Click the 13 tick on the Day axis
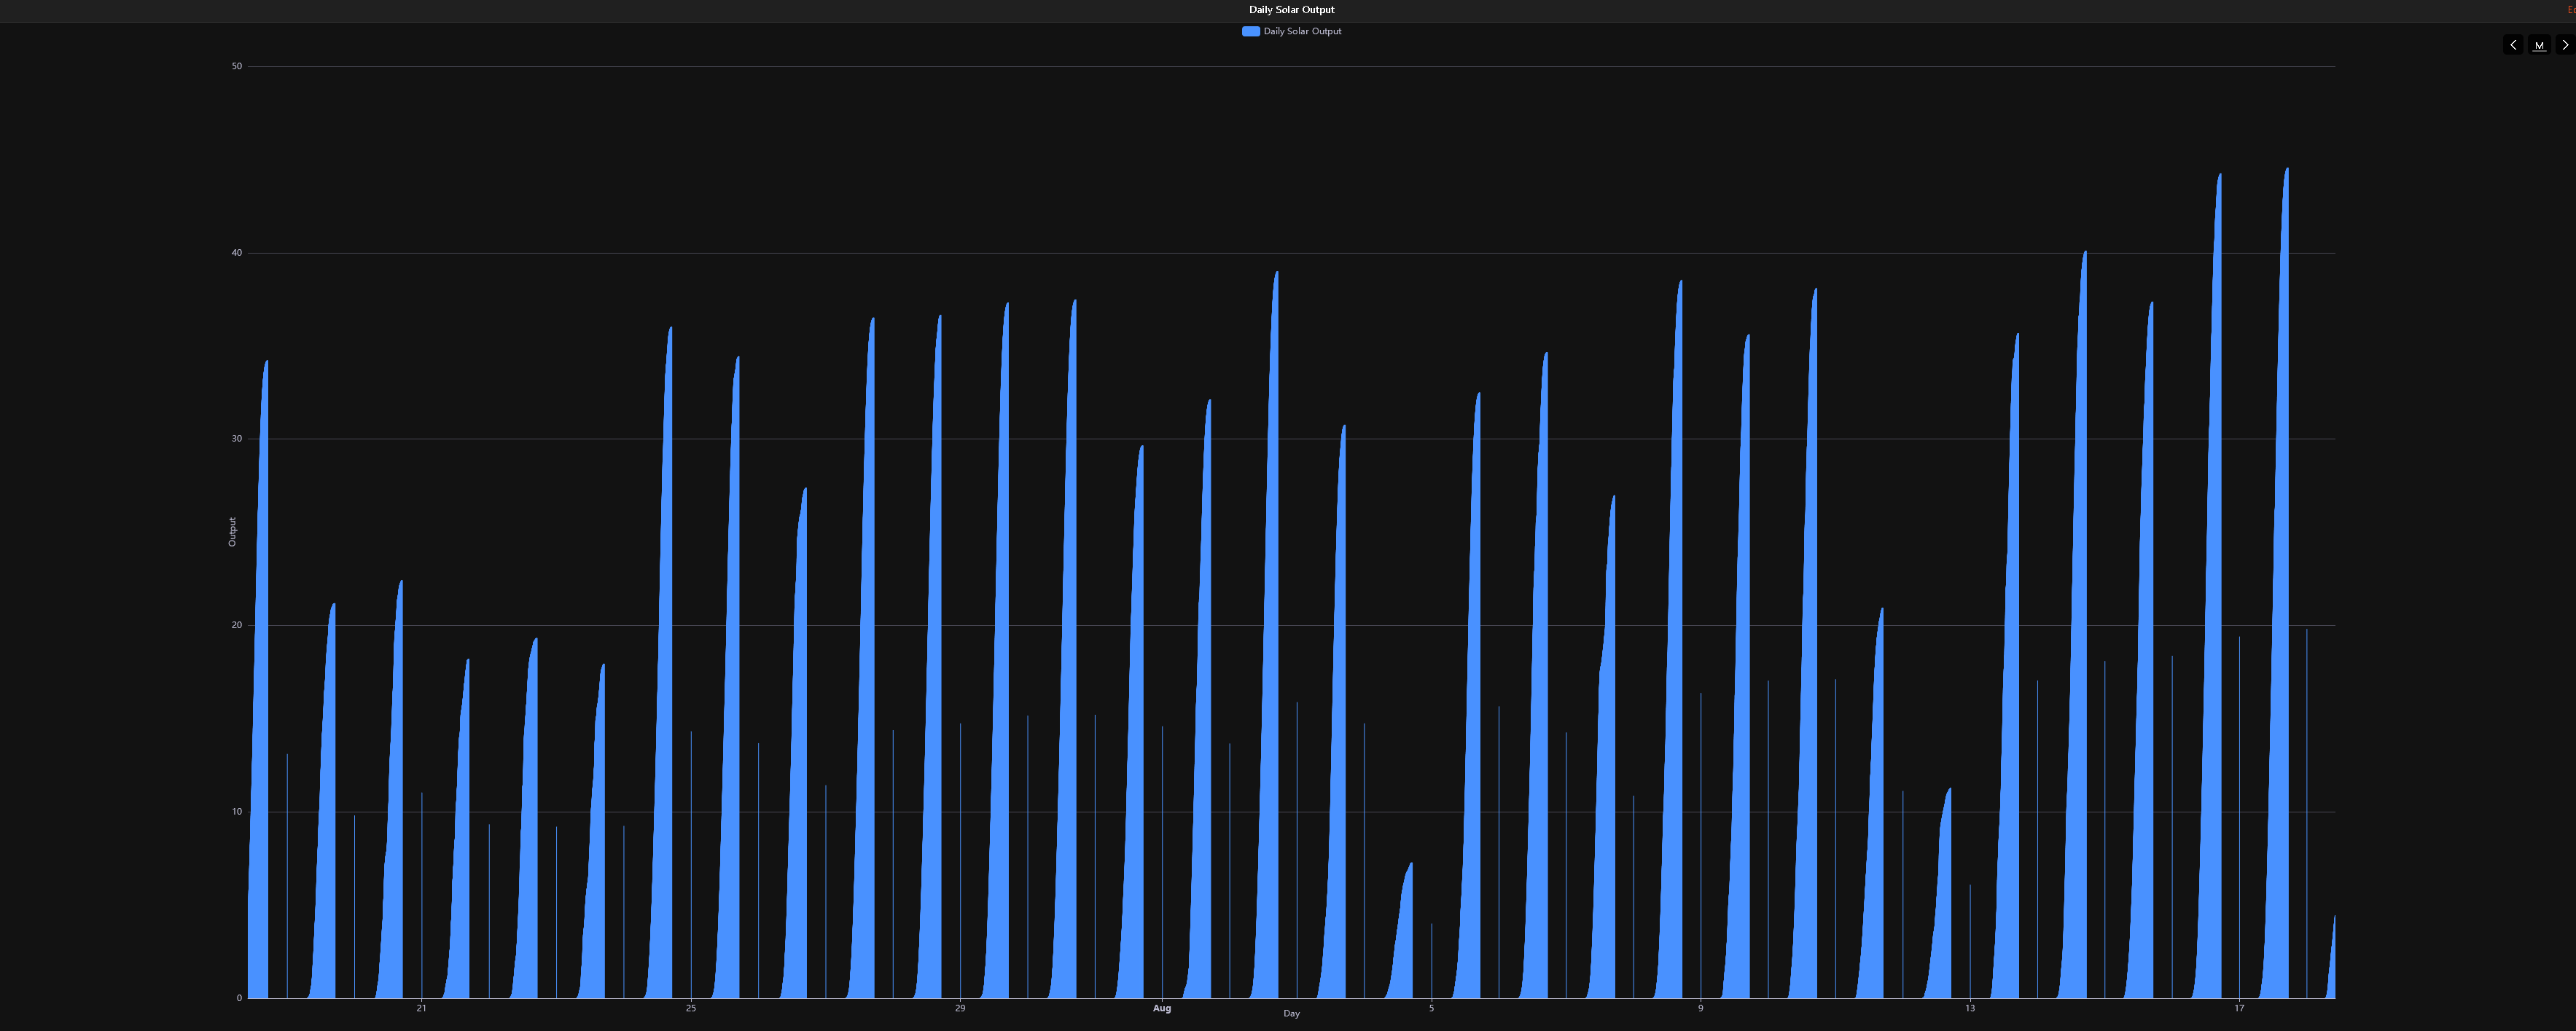This screenshot has height=1031, width=2576. click(x=1969, y=1008)
